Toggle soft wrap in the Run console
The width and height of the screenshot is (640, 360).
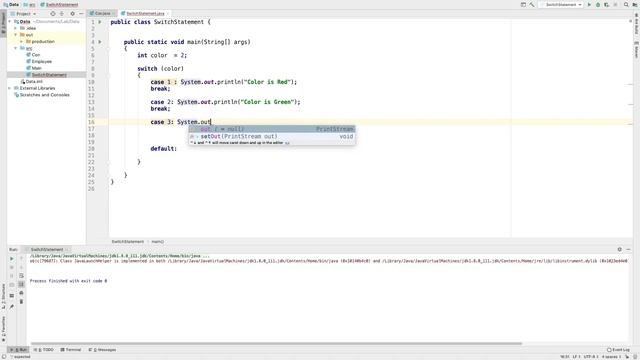pos(22,276)
